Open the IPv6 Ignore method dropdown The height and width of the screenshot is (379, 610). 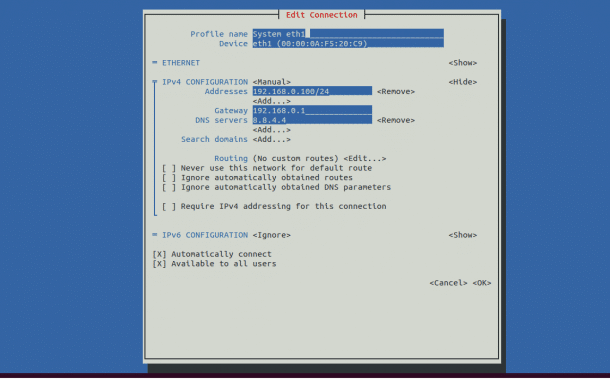pyautogui.click(x=272, y=235)
